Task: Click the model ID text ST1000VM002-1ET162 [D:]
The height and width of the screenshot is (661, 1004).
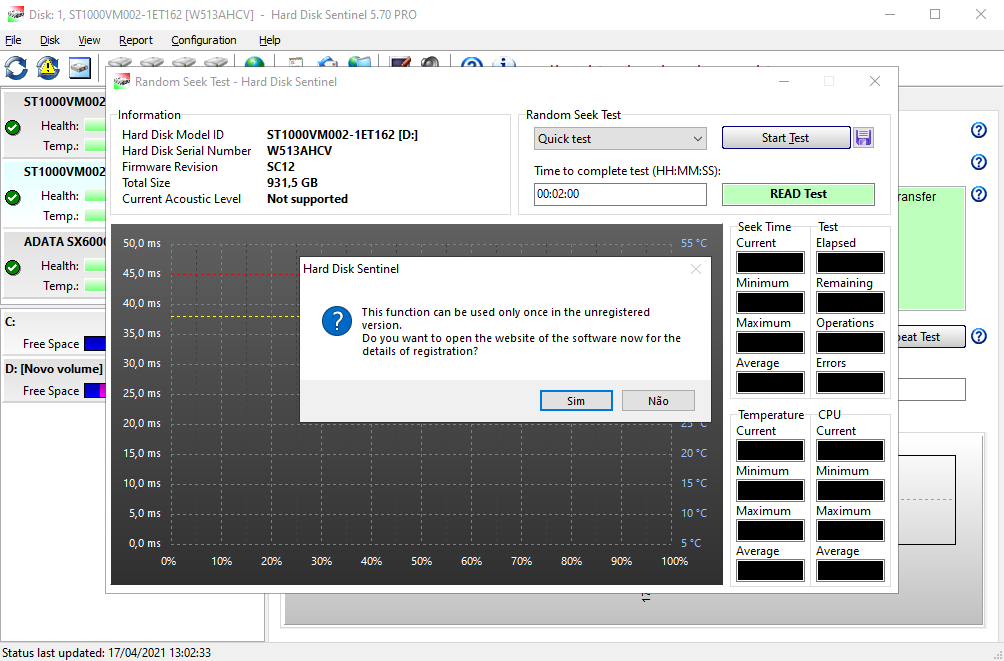Action: 342,135
